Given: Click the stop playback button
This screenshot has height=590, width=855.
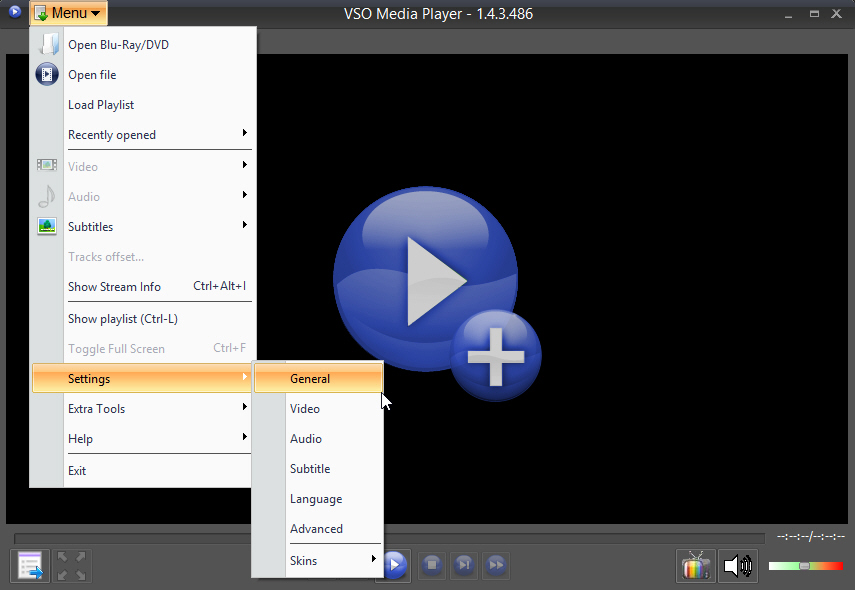Looking at the screenshot, I should click(x=432, y=565).
